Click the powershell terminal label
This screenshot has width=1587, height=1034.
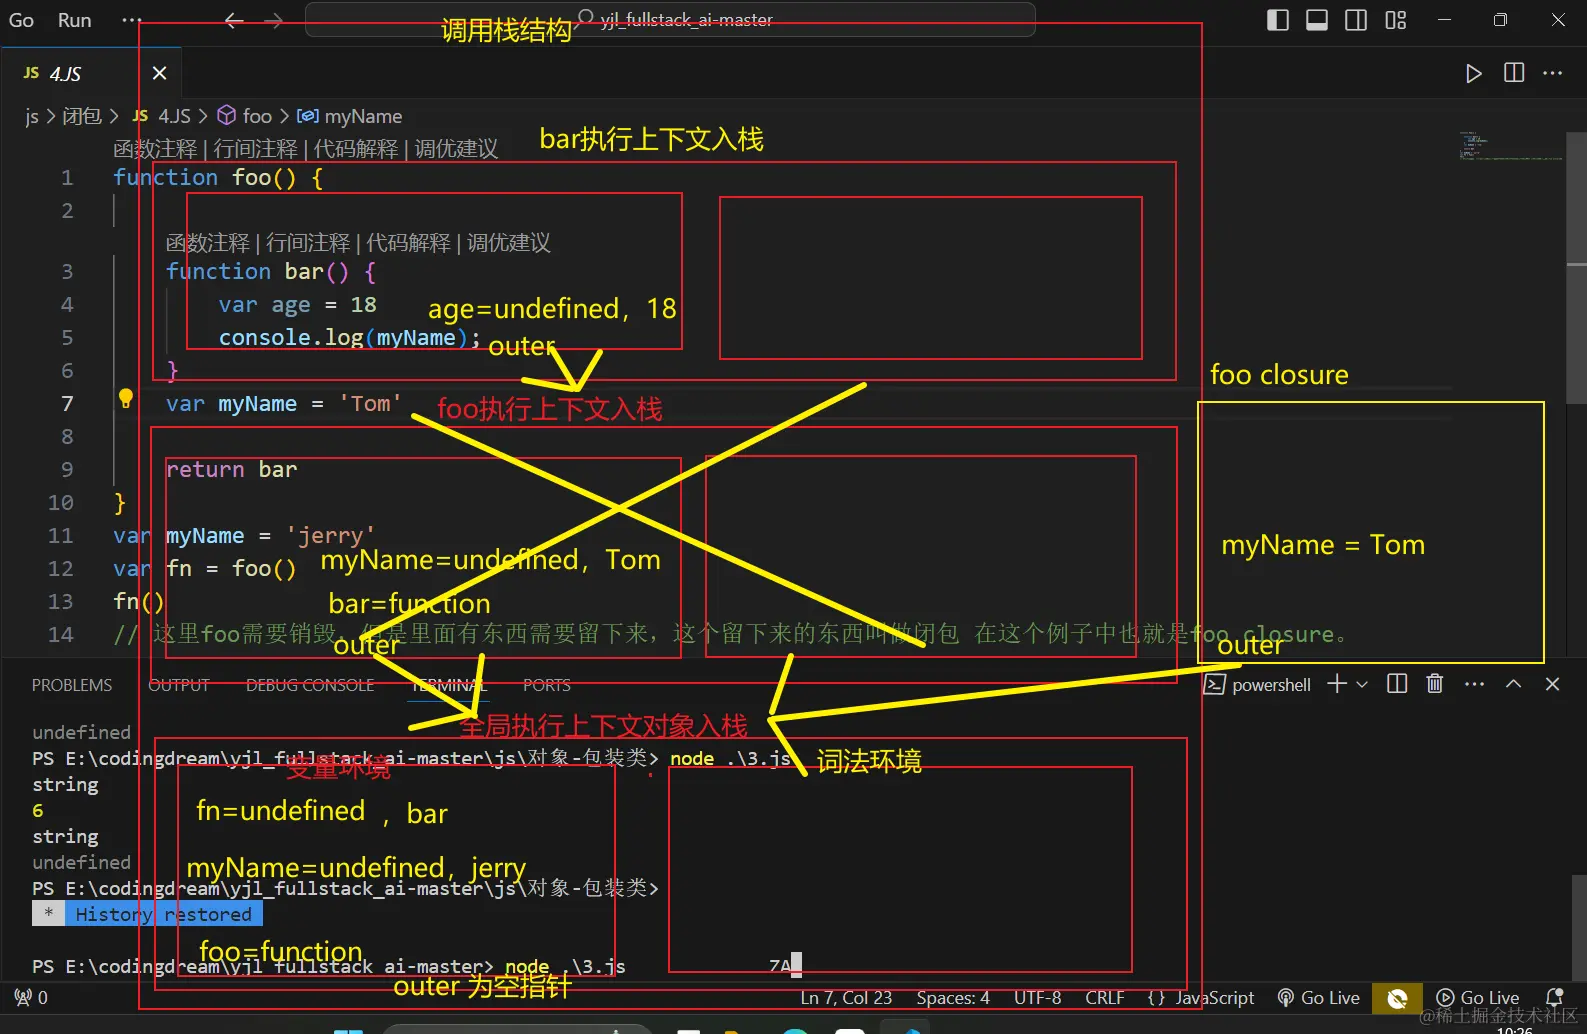point(1257,685)
